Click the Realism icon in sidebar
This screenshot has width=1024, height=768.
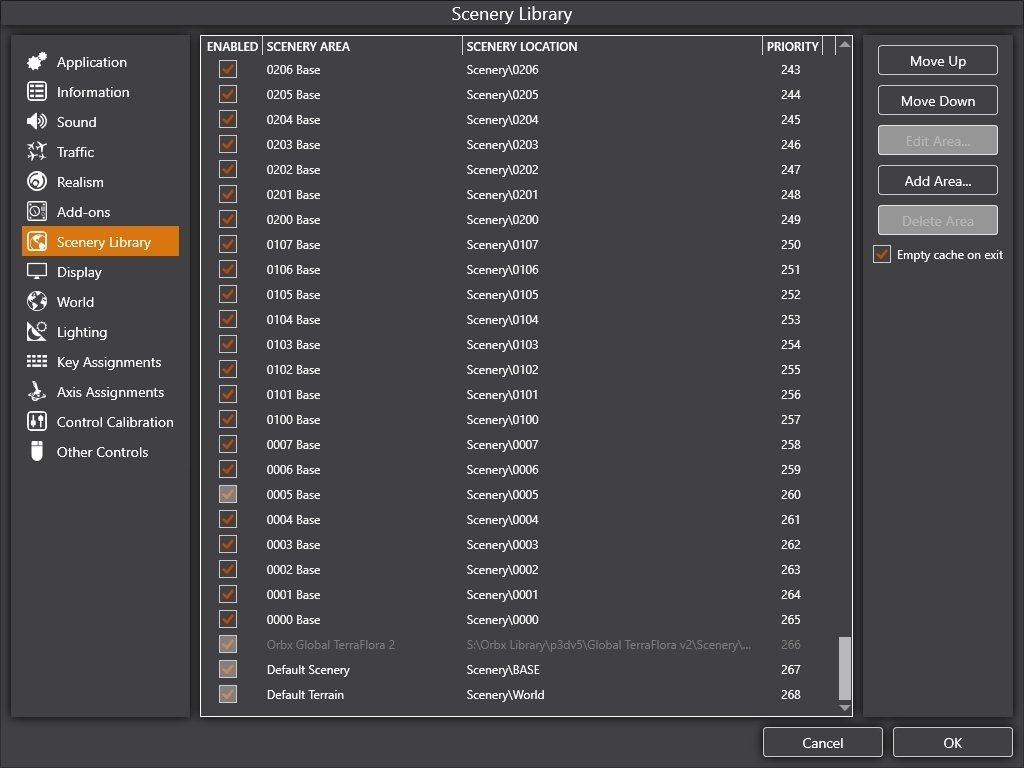37,182
